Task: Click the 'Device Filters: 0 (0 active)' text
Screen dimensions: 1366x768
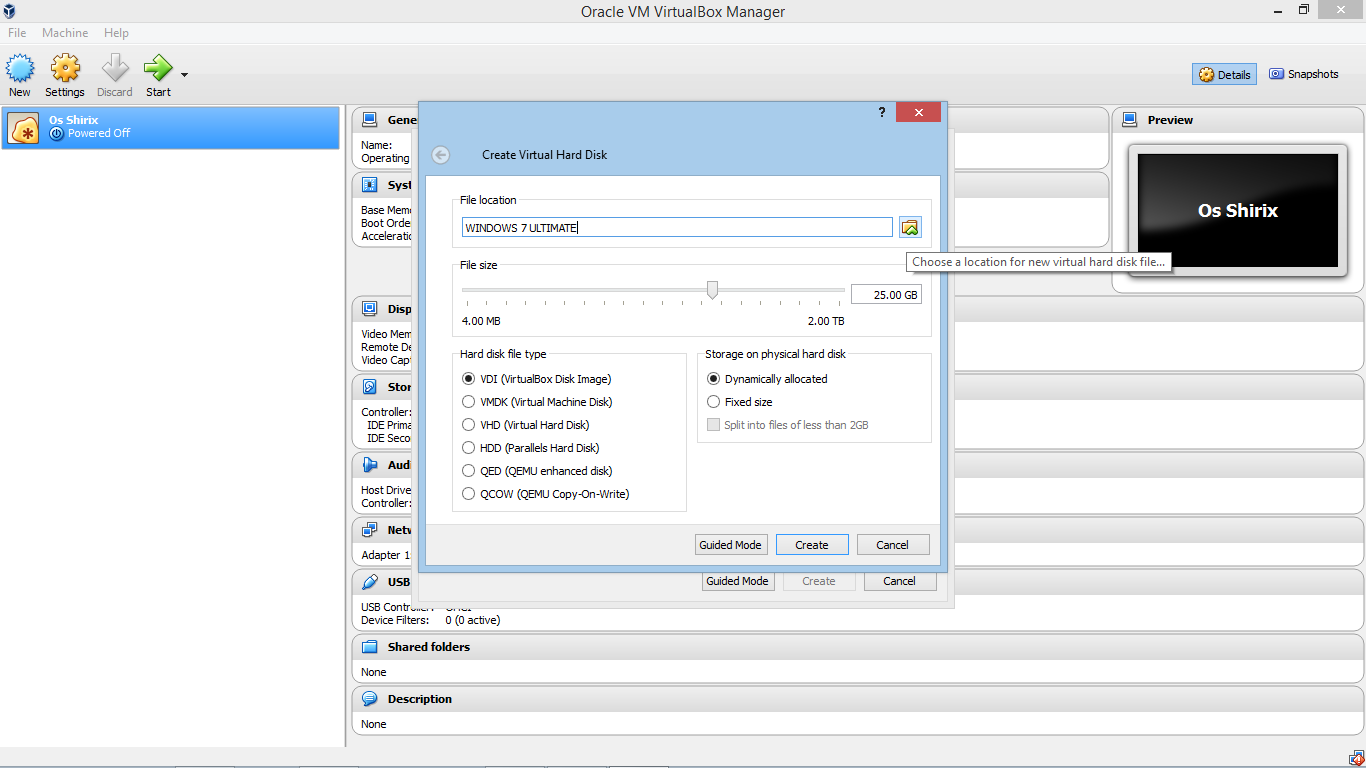Action: coord(431,620)
